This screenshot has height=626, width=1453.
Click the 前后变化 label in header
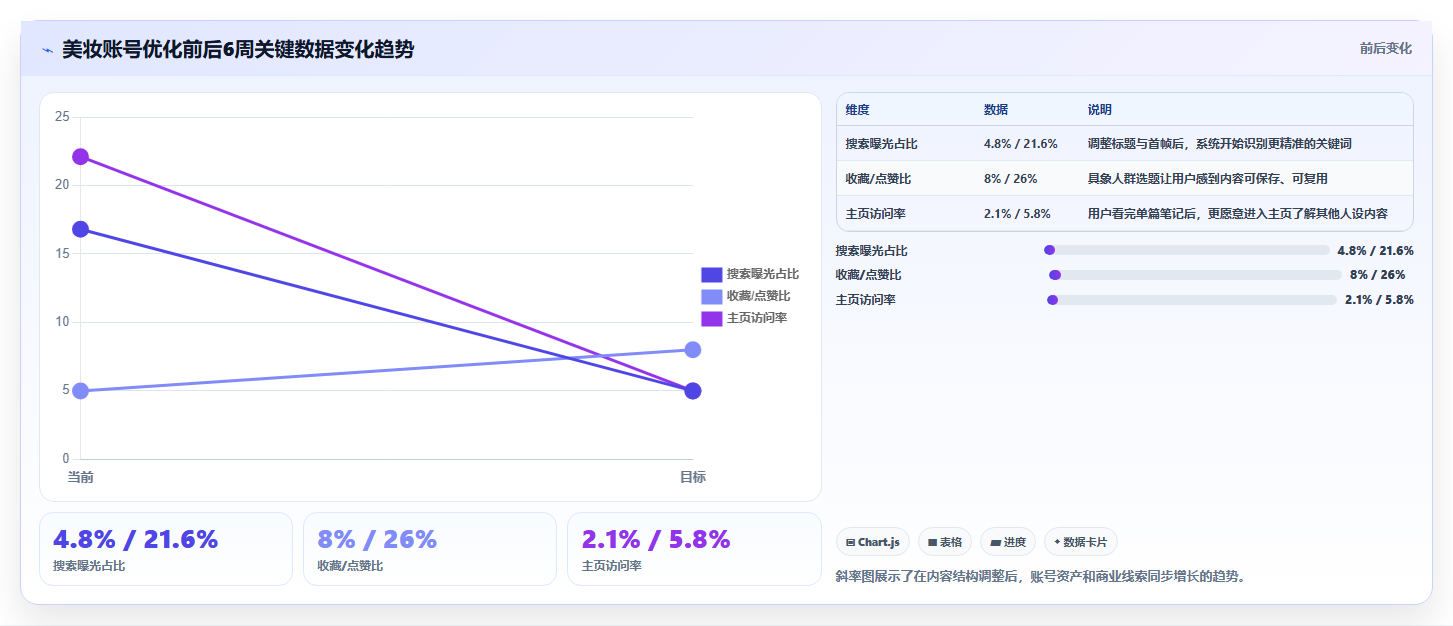pyautogui.click(x=1385, y=48)
